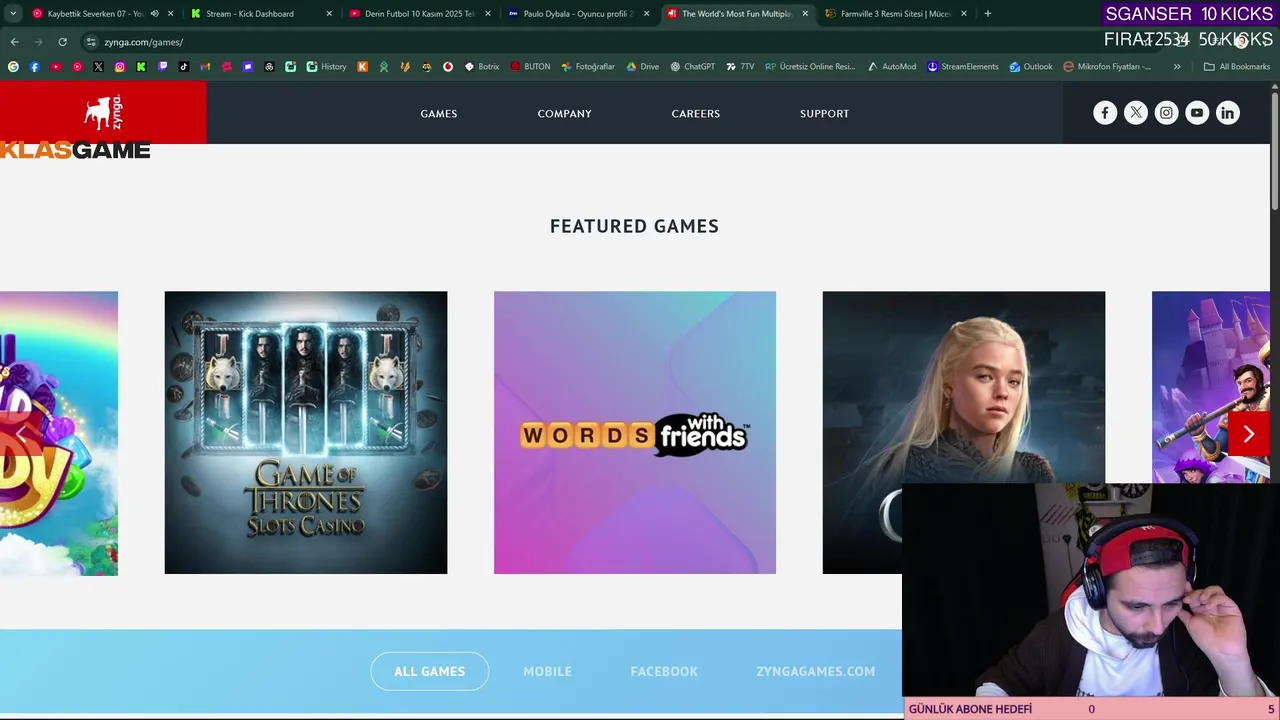Open the StreamElements bookmark
This screenshot has height=720, width=1280.
(x=962, y=67)
